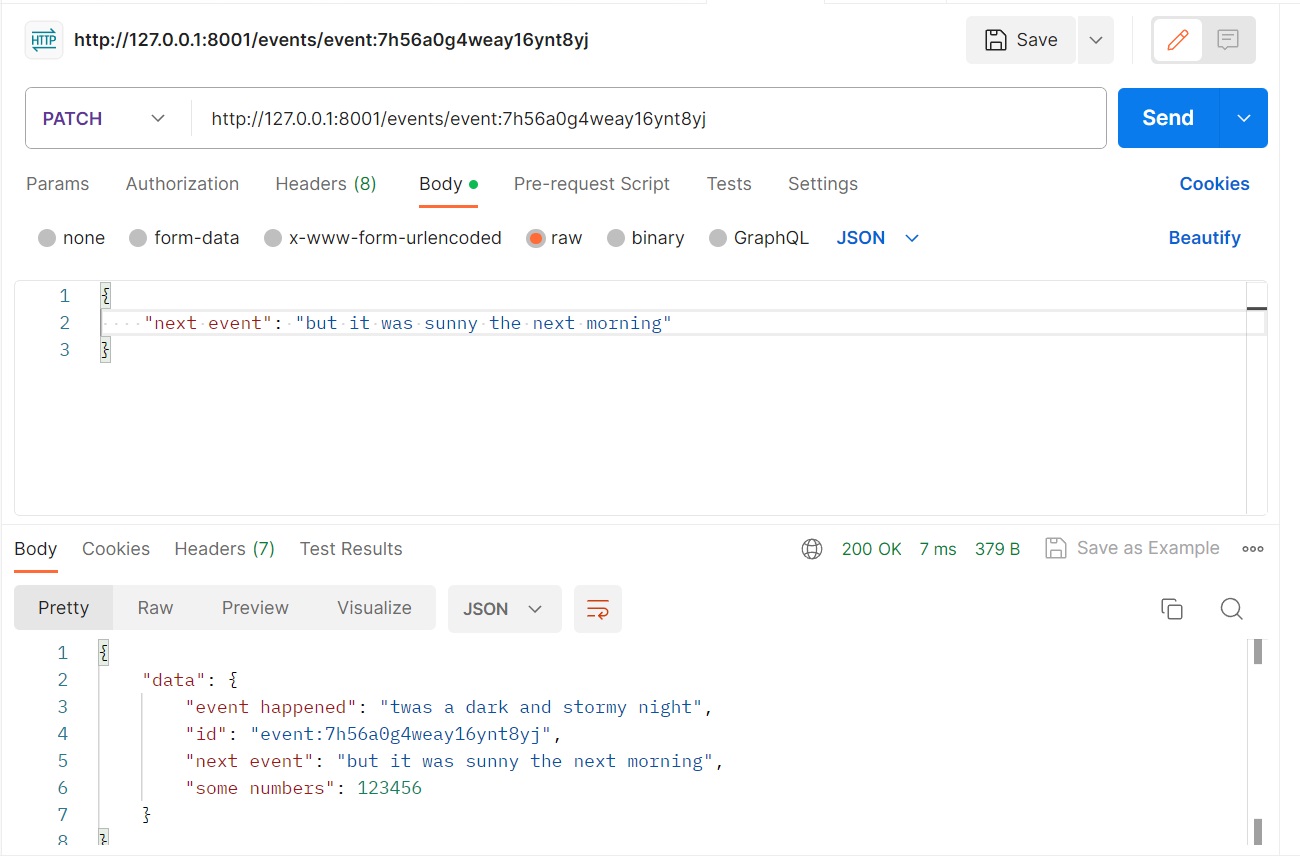Click the Beautify link
Screen dimensions: 1300x864
(x=1204, y=238)
